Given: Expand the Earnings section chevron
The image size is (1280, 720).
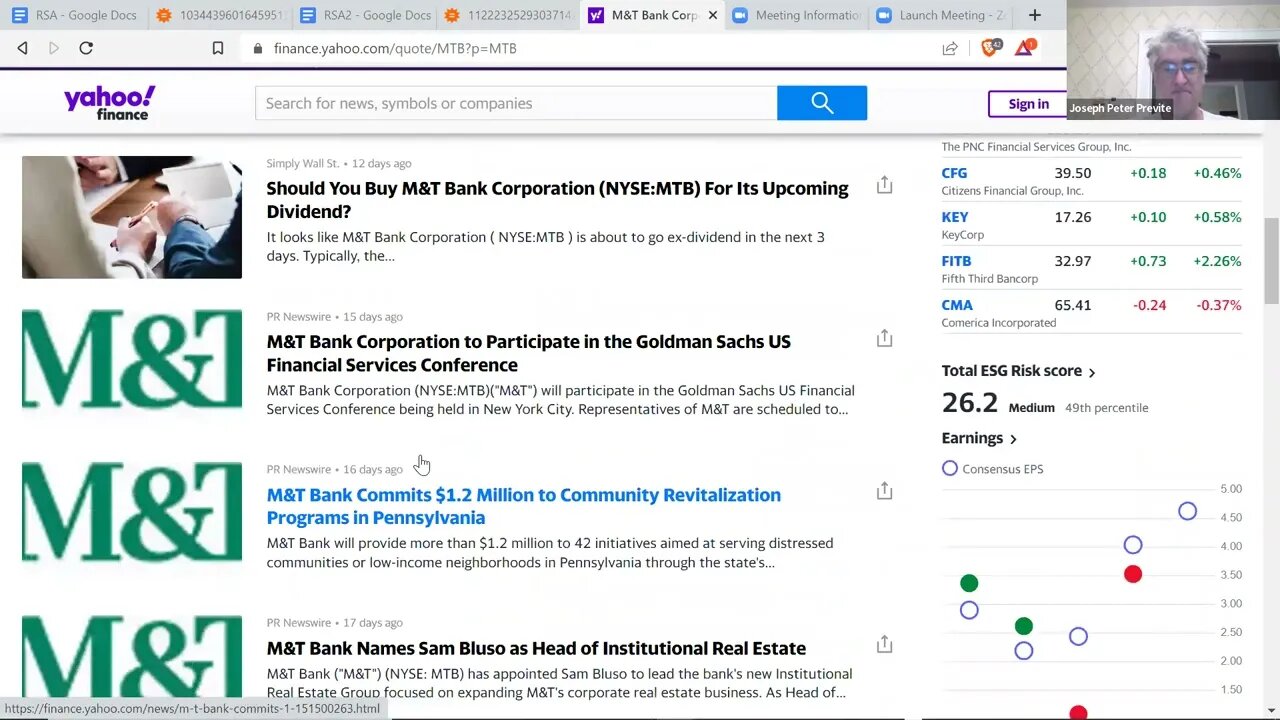Looking at the screenshot, I should pos(1013,439).
